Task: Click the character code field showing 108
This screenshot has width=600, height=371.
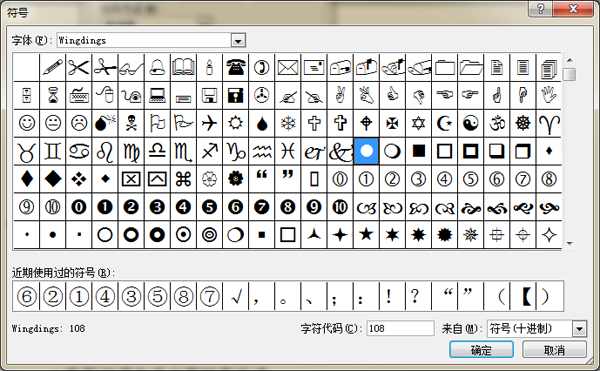Action: (x=400, y=329)
